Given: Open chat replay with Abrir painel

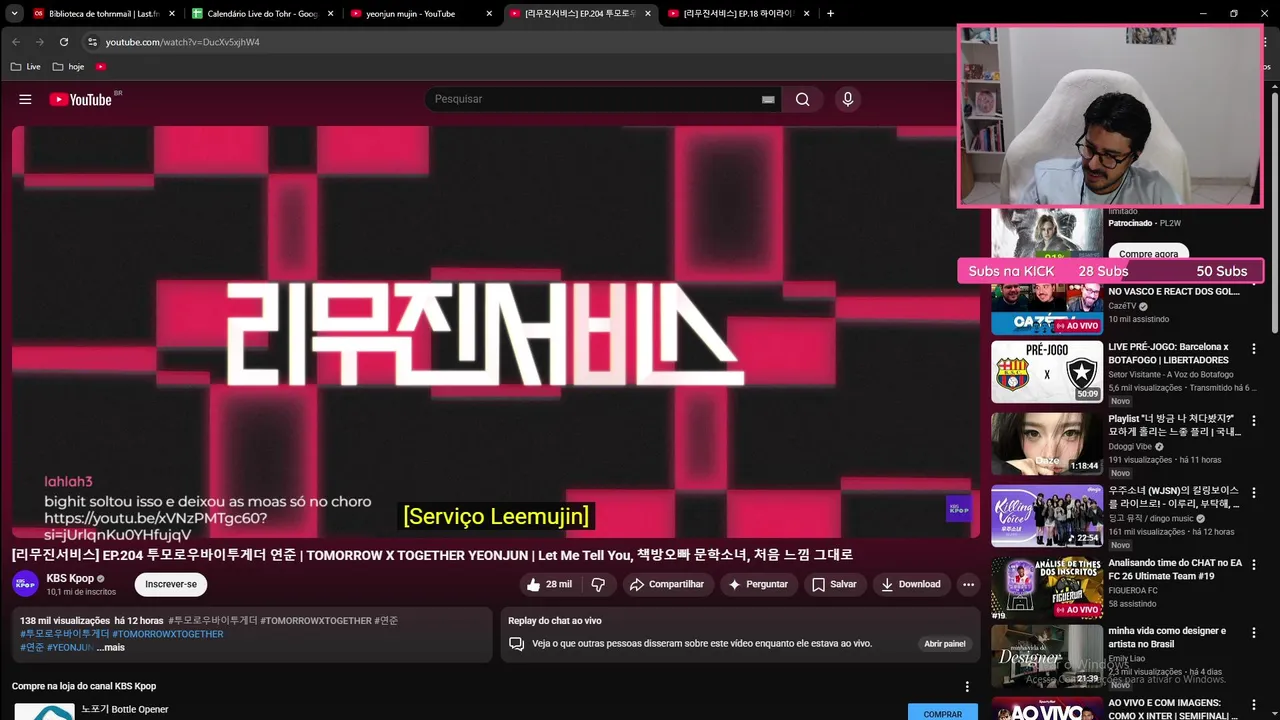Looking at the screenshot, I should click(945, 644).
